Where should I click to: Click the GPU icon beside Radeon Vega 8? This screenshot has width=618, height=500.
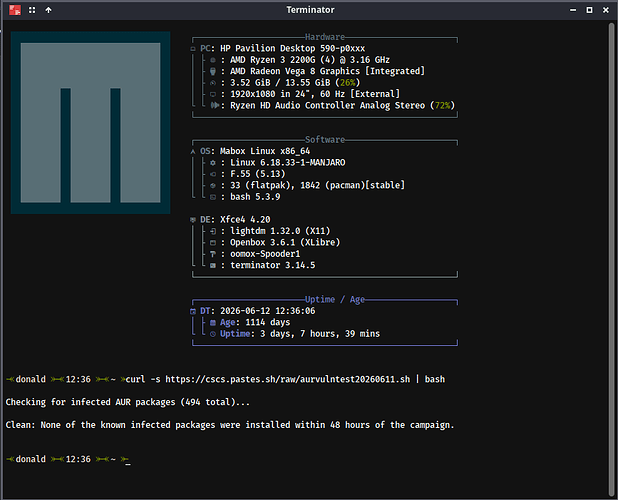pyautogui.click(x=213, y=71)
